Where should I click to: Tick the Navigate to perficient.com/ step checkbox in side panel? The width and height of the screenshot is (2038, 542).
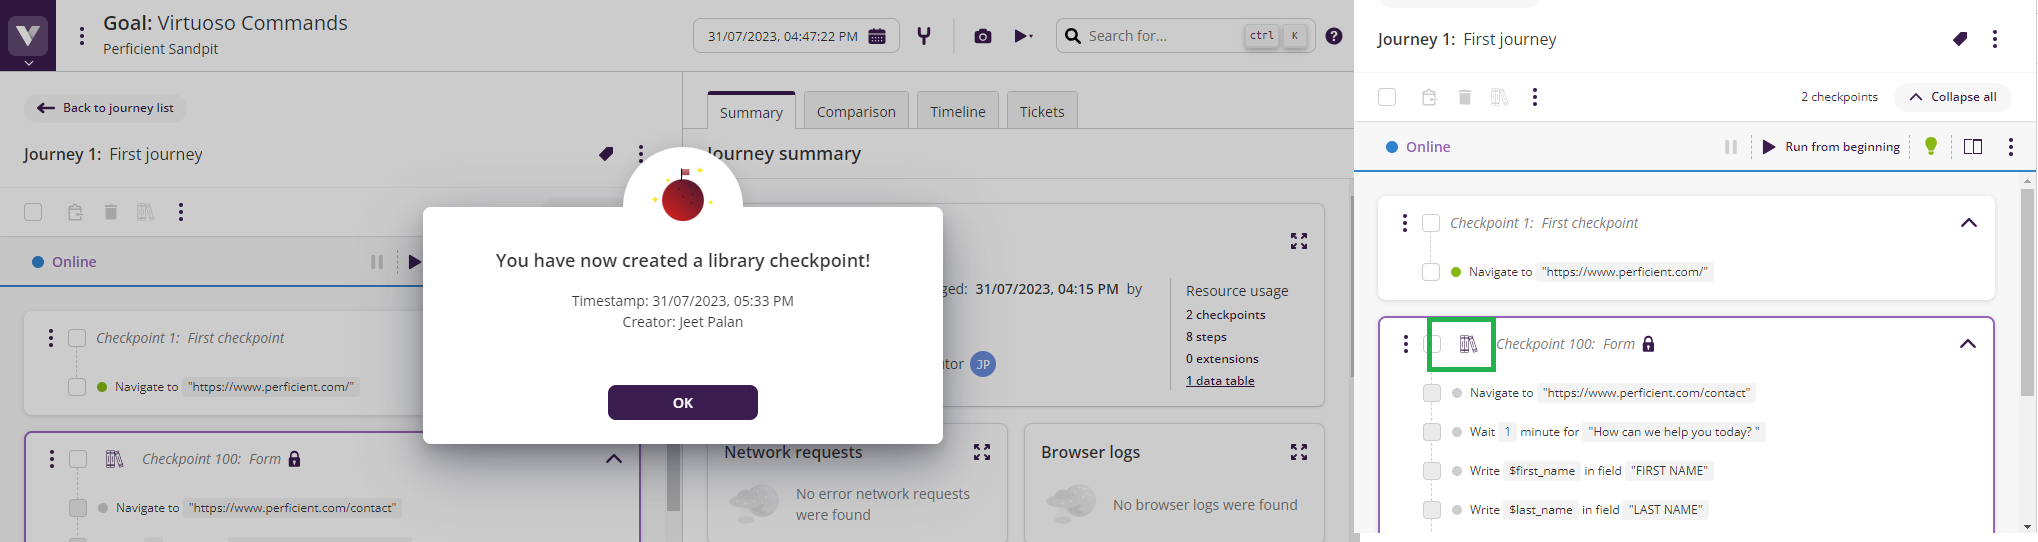(1431, 272)
